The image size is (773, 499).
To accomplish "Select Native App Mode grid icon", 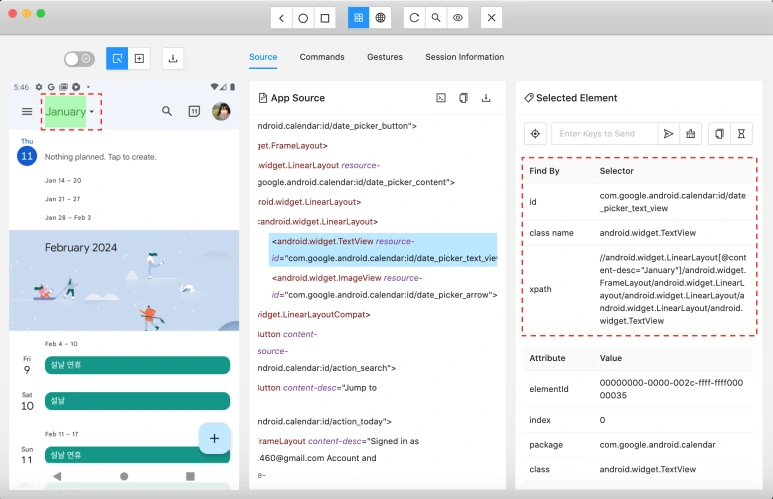I will click(358, 18).
